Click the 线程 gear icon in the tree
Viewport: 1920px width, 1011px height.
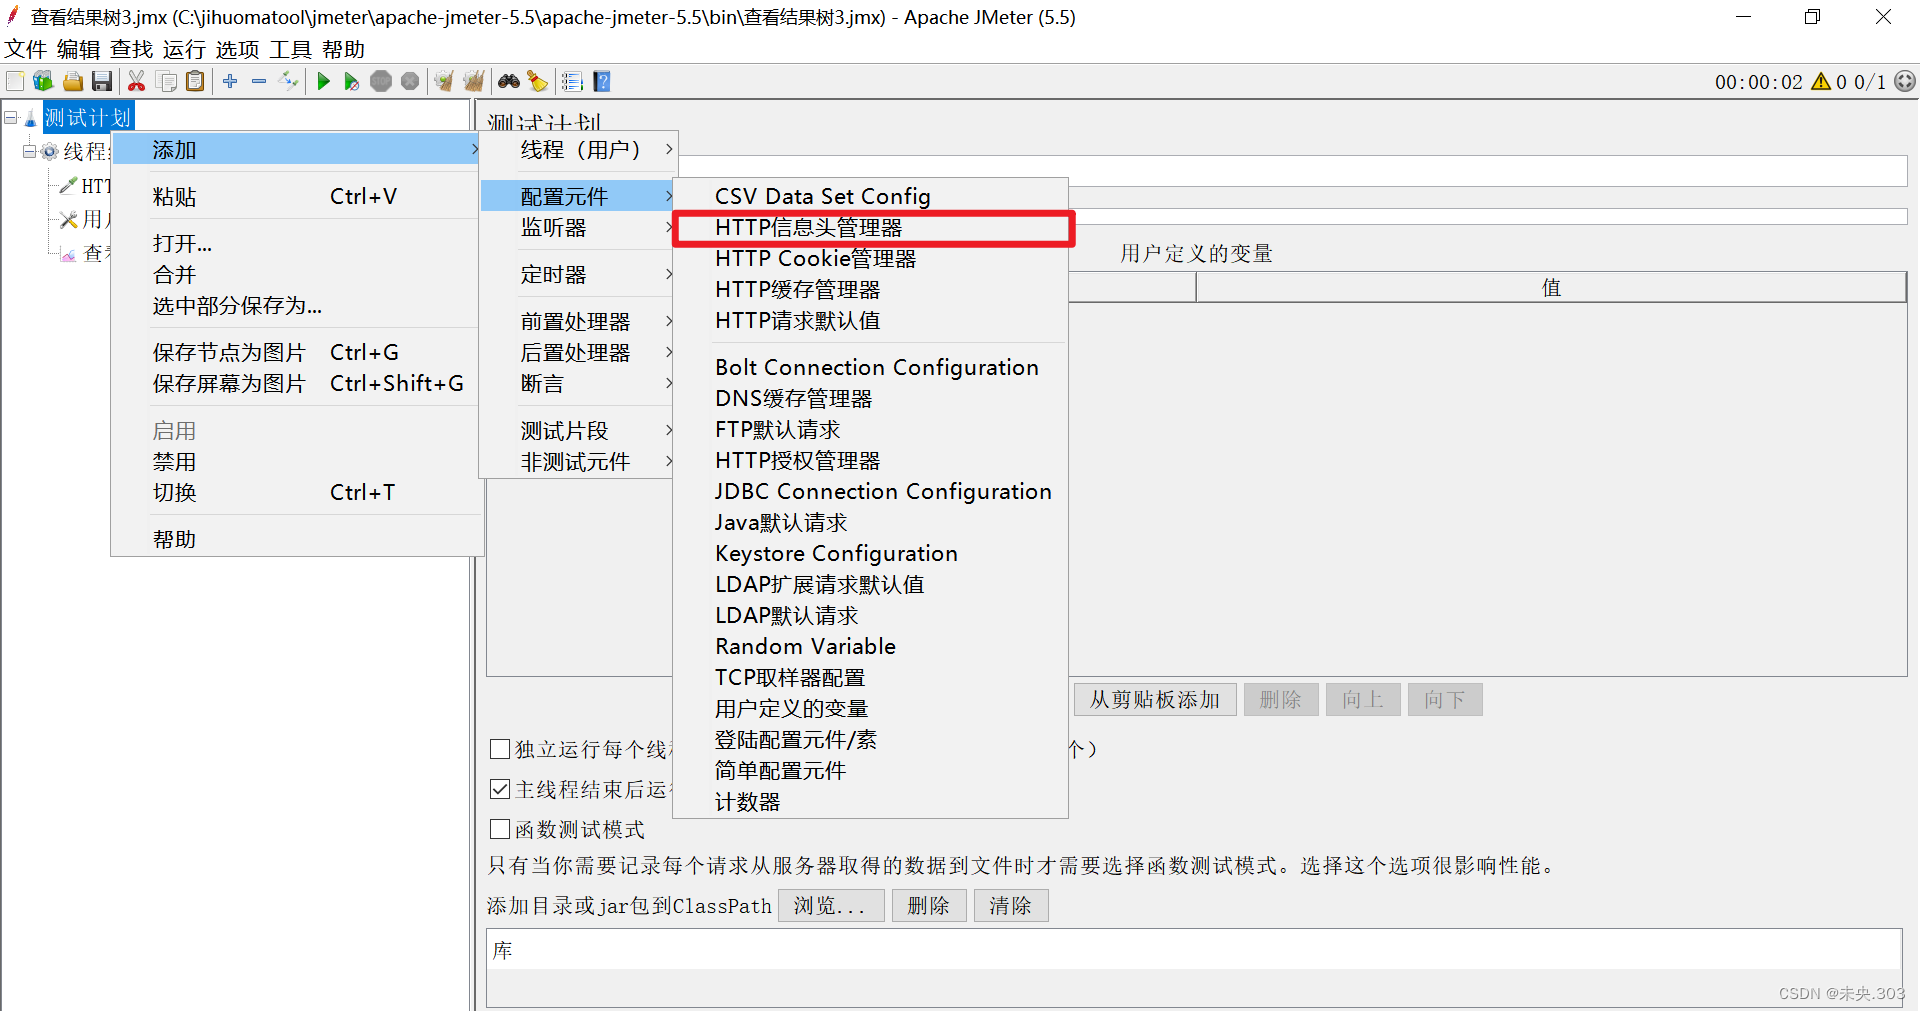click(x=49, y=151)
